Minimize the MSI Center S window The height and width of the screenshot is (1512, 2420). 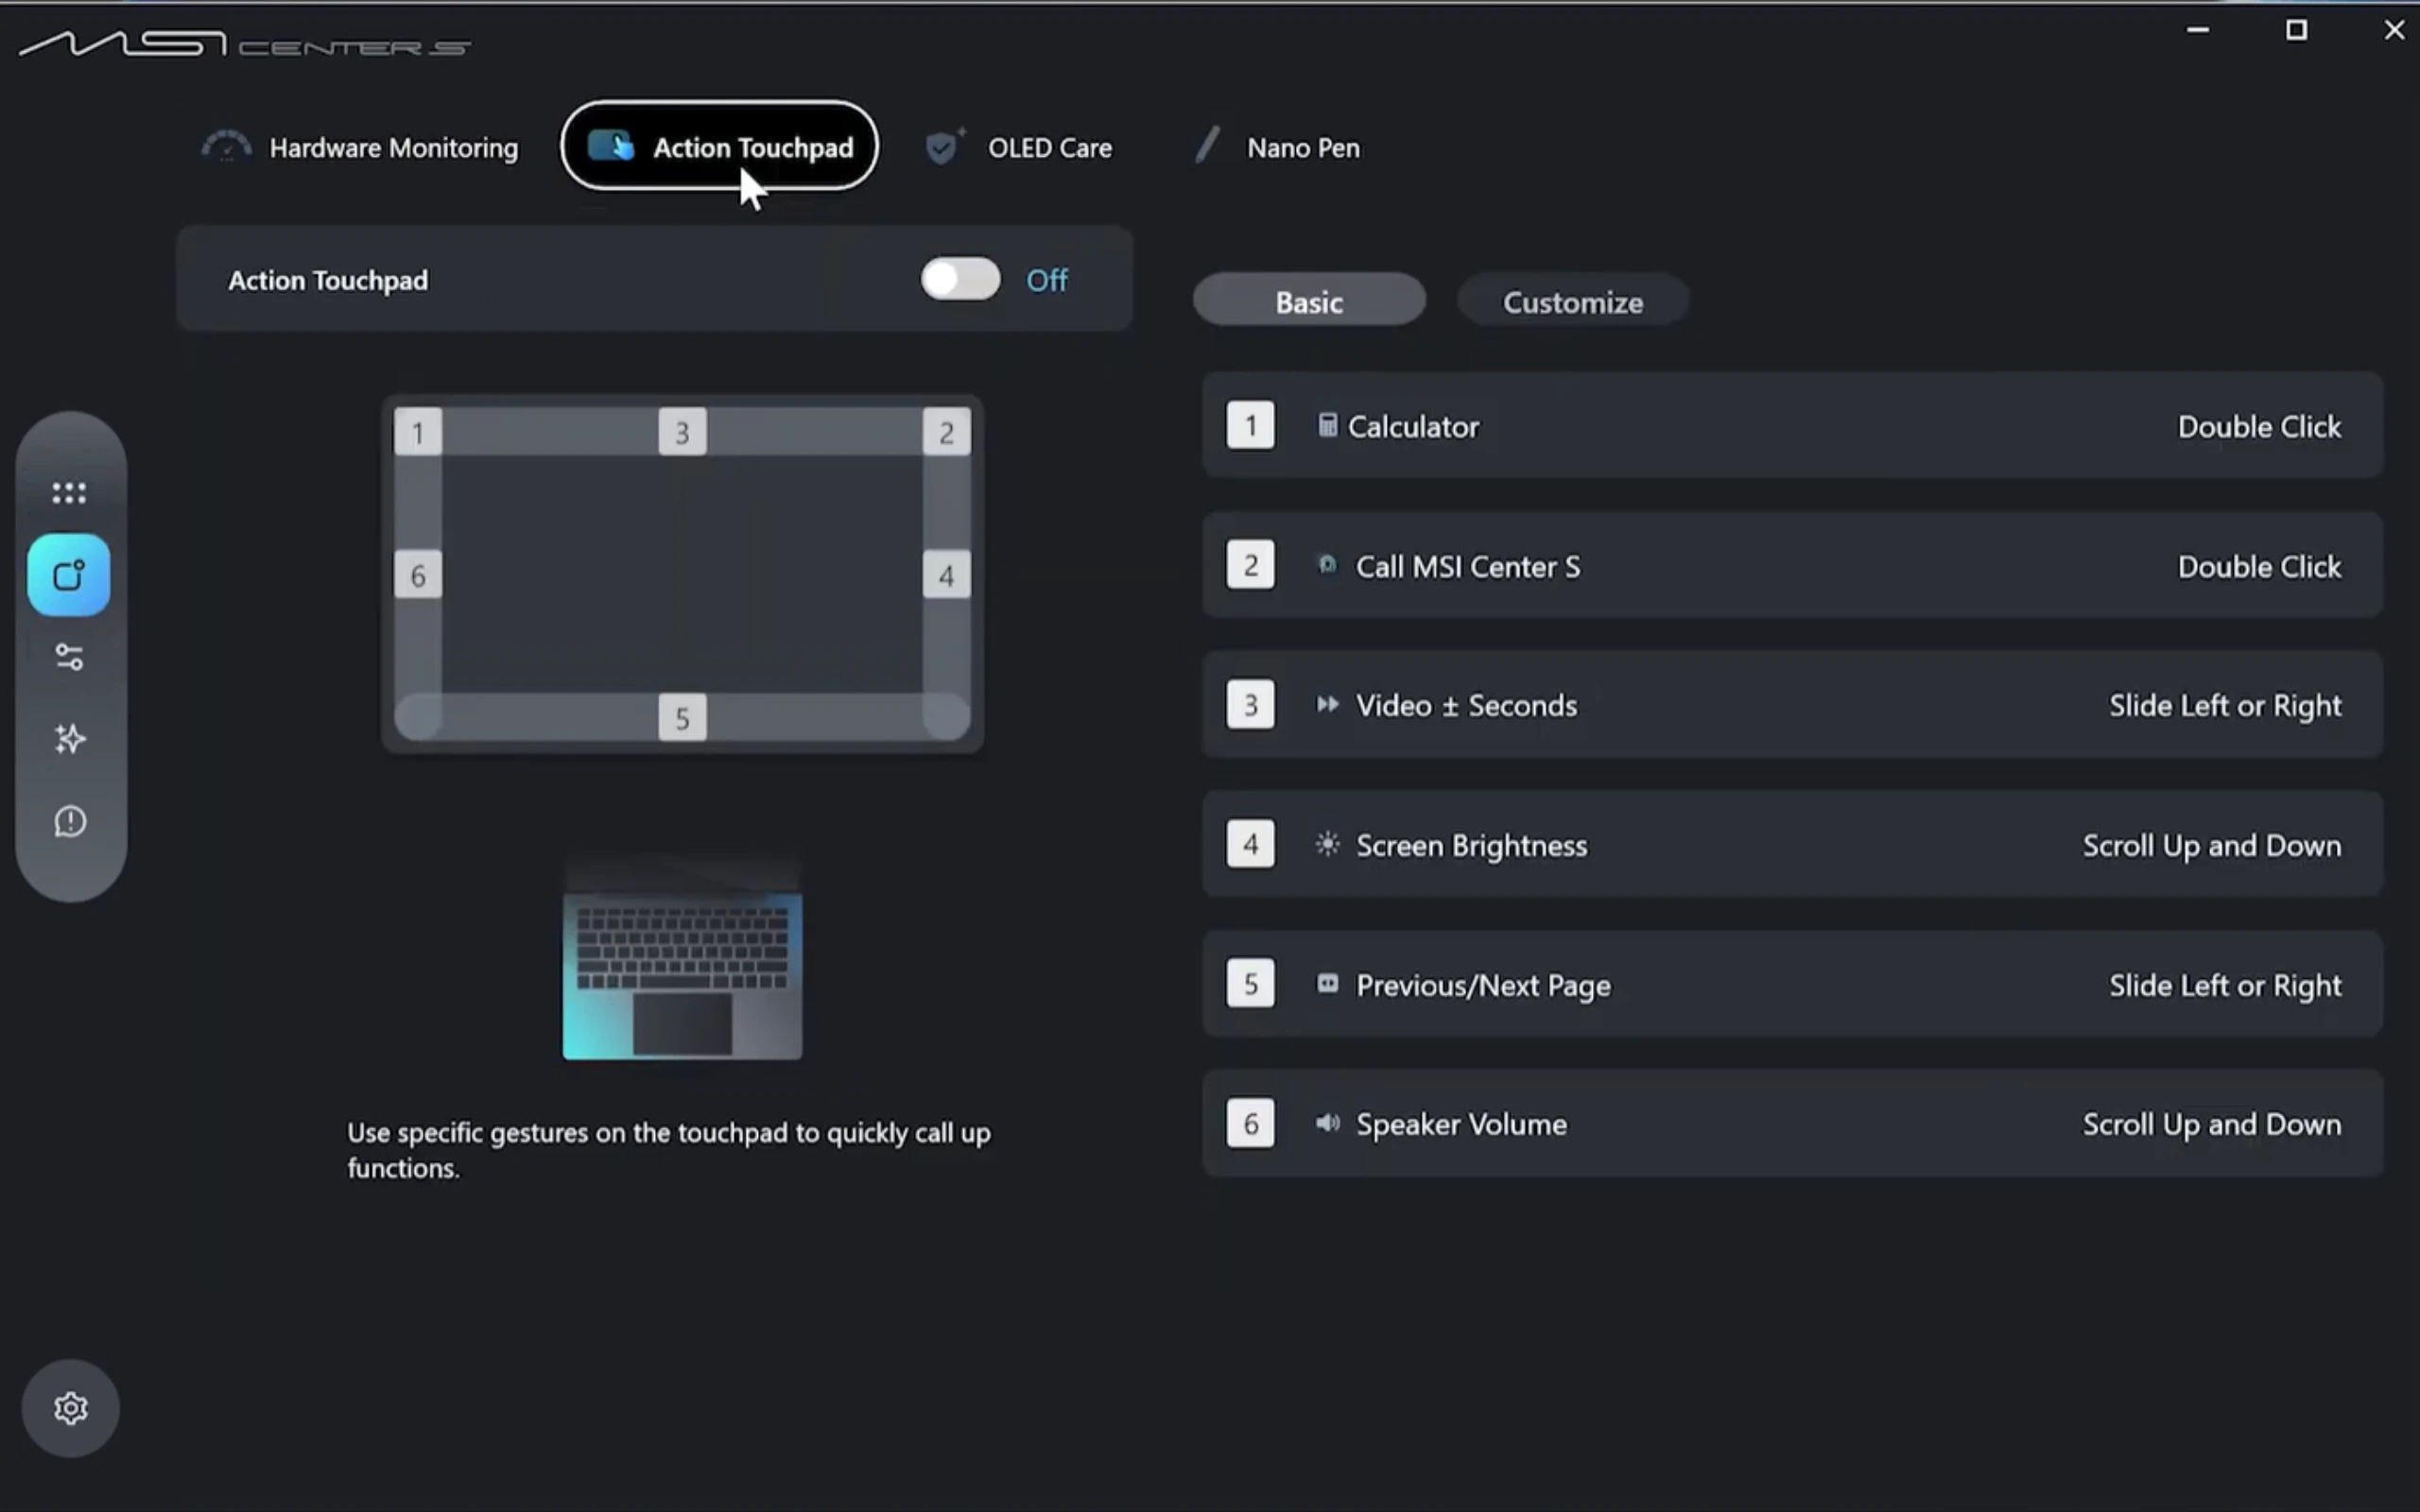pyautogui.click(x=2197, y=30)
